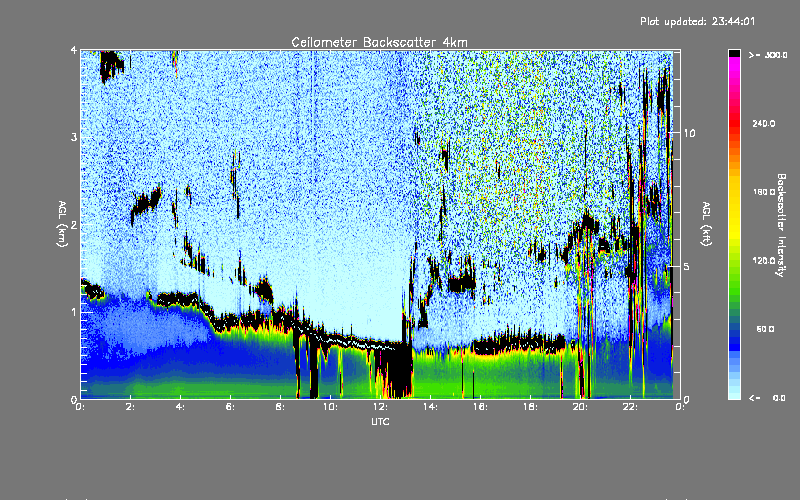
Task: Click the "10:" UTC time tick
Action: [330, 407]
